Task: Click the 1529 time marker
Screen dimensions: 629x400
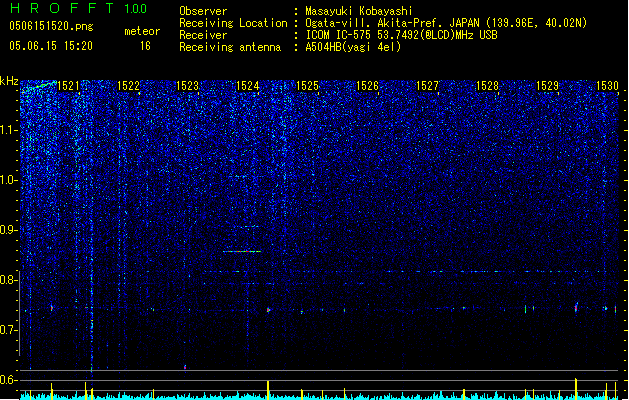Action: coord(547,86)
